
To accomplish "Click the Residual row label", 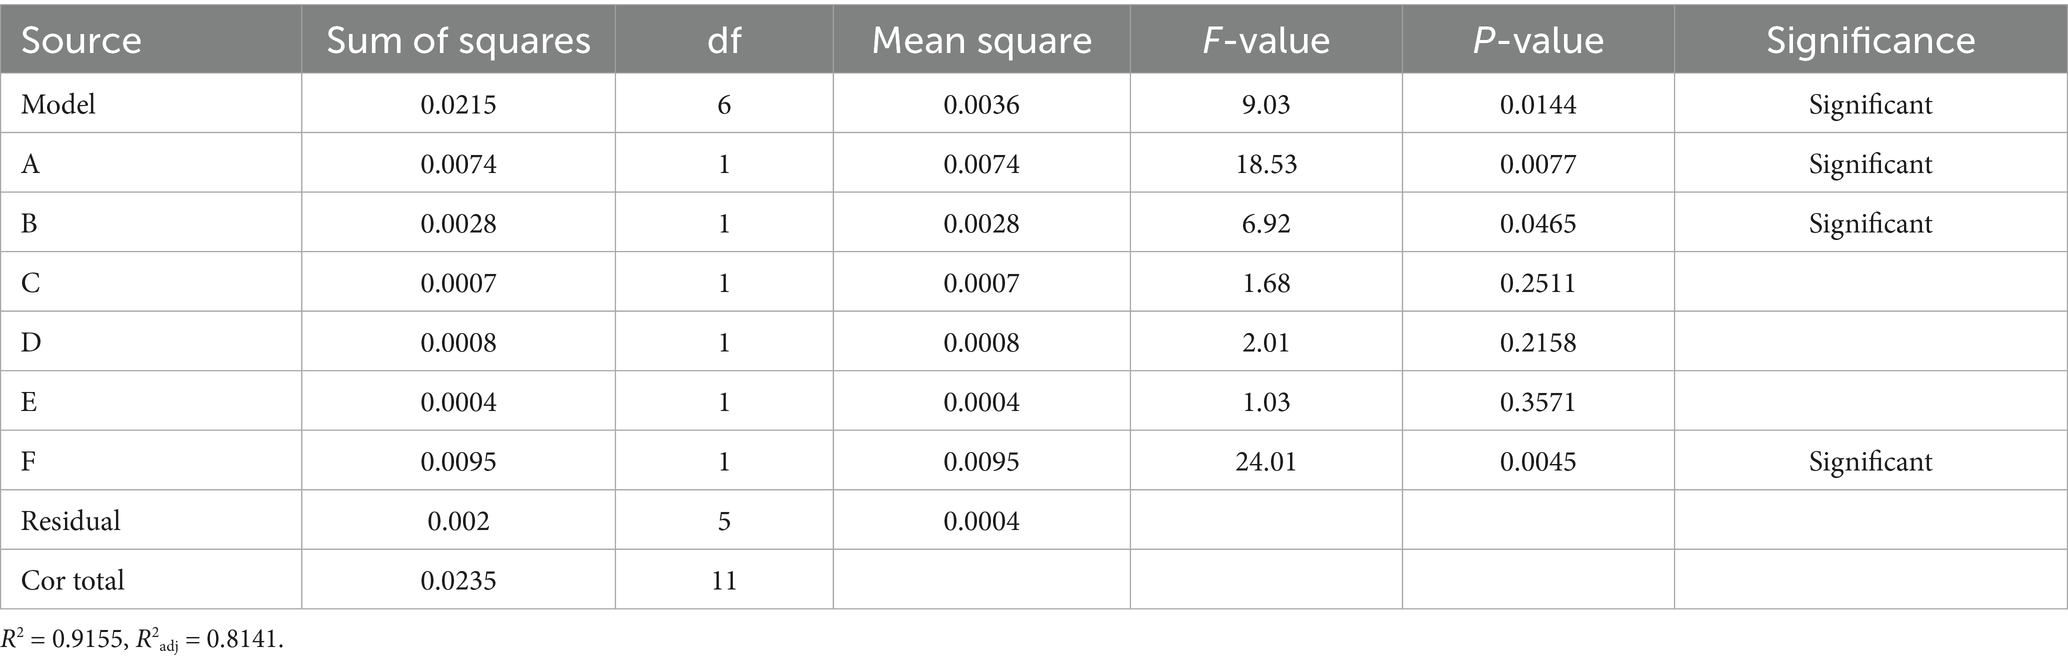I will click(71, 521).
